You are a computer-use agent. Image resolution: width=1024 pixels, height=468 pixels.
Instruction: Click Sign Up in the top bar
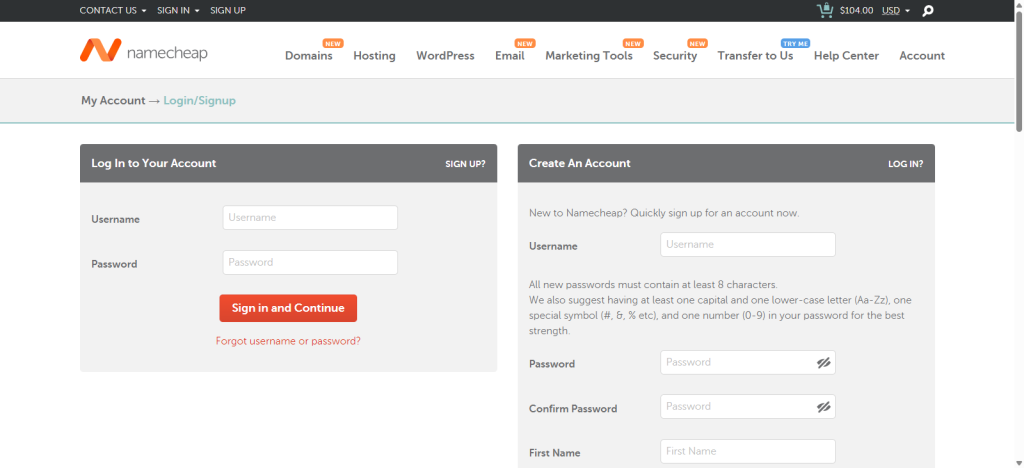pos(228,10)
